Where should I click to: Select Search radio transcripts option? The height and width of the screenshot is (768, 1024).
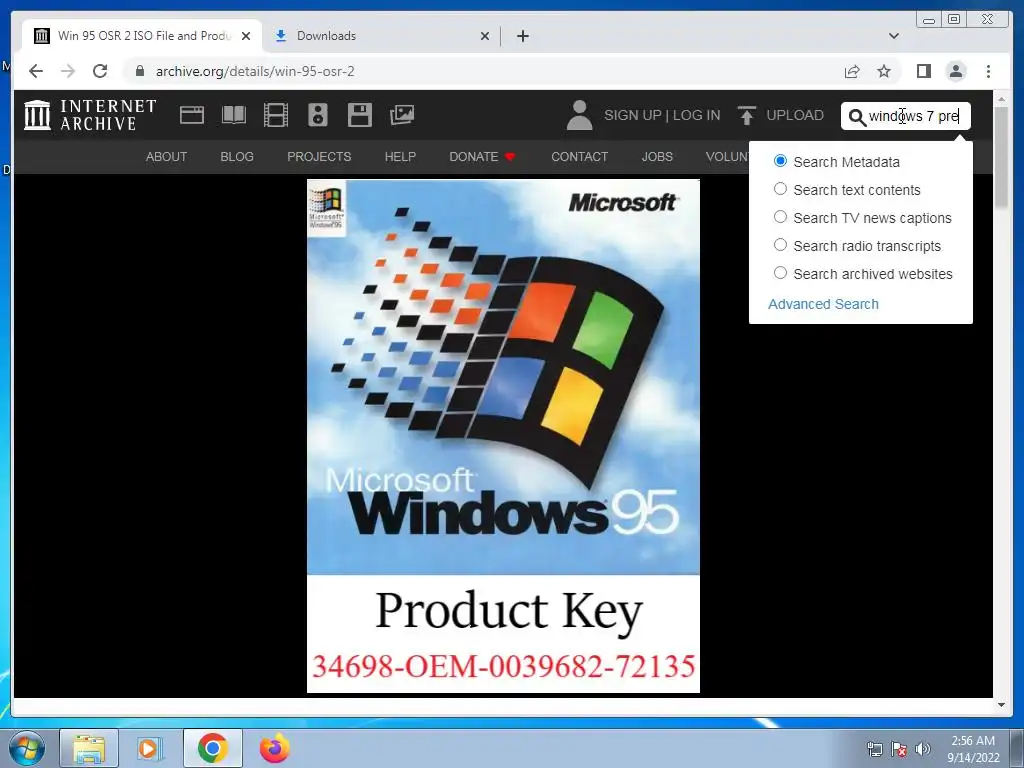(780, 245)
